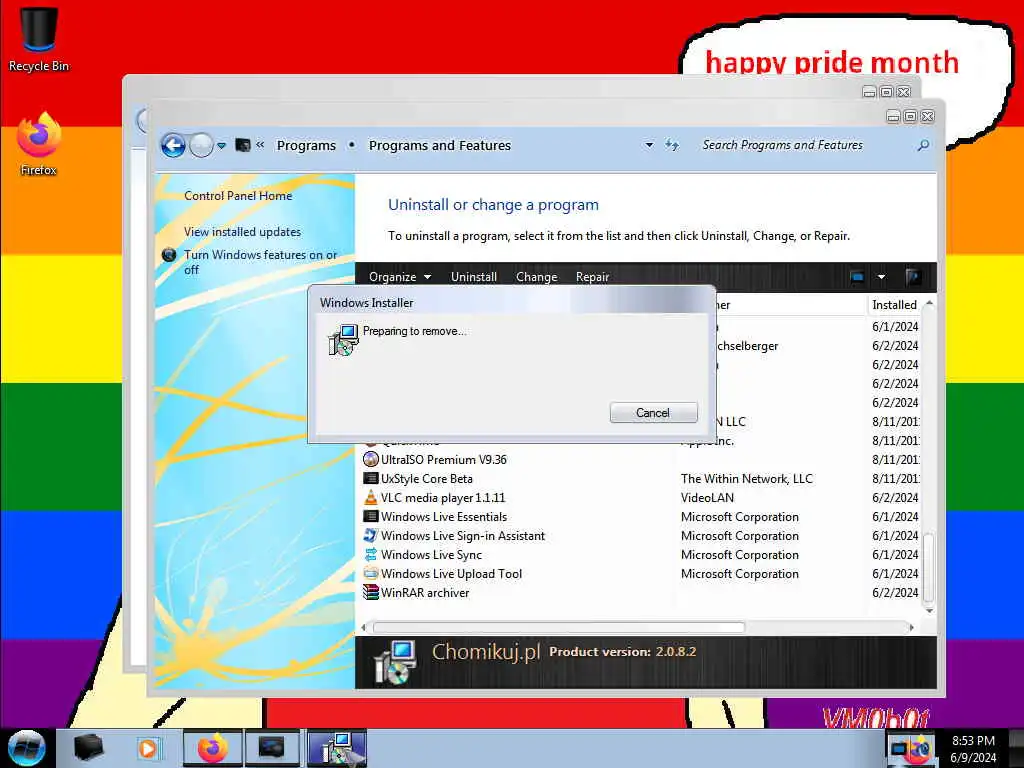Click scroll down arrow of program list
This screenshot has width=1024, height=768.
coord(929,611)
